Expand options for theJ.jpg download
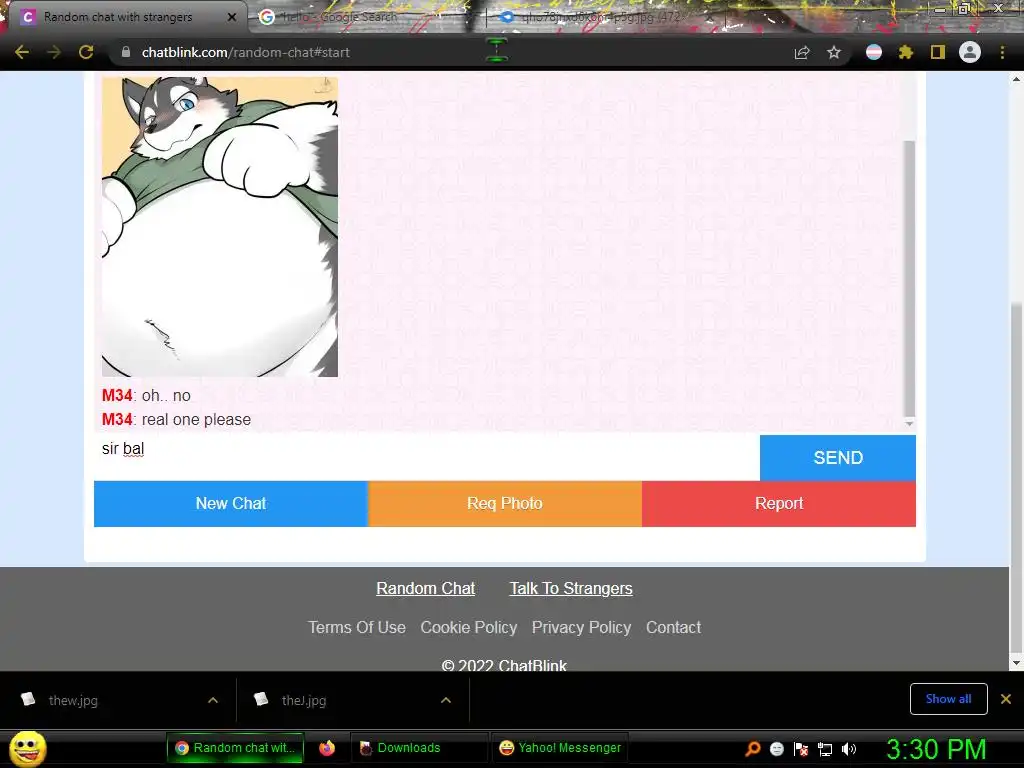Image resolution: width=1024 pixels, height=768 pixels. pos(446,700)
